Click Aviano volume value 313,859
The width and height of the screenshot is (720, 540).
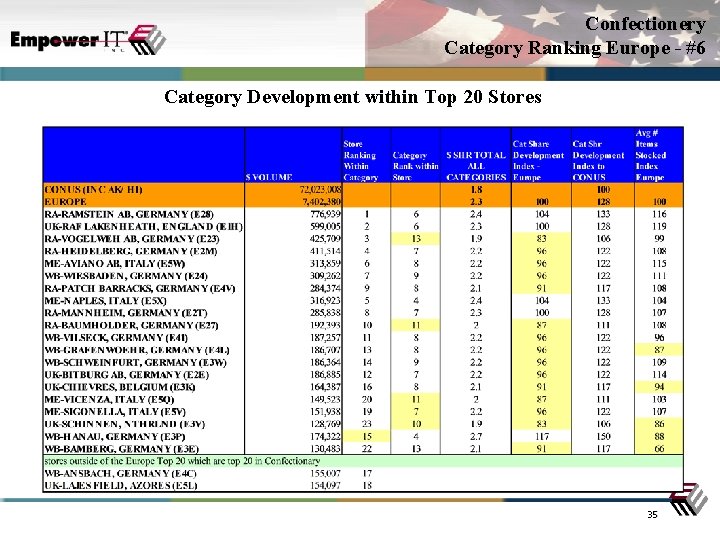tap(326, 264)
